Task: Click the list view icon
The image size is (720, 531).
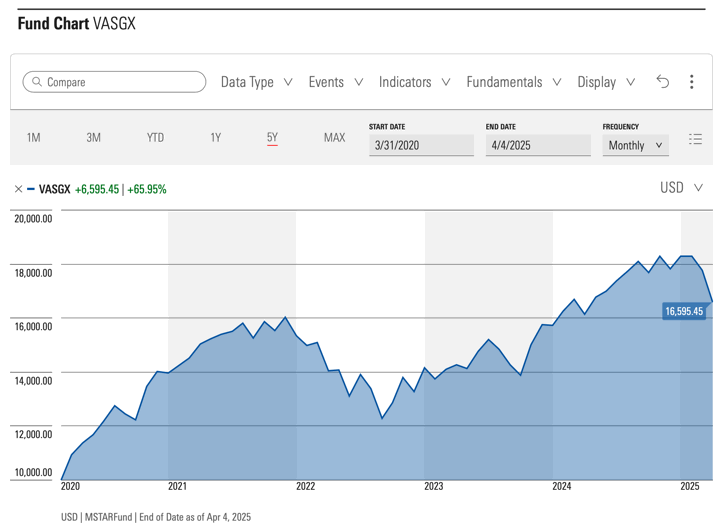Action: pyautogui.click(x=695, y=140)
